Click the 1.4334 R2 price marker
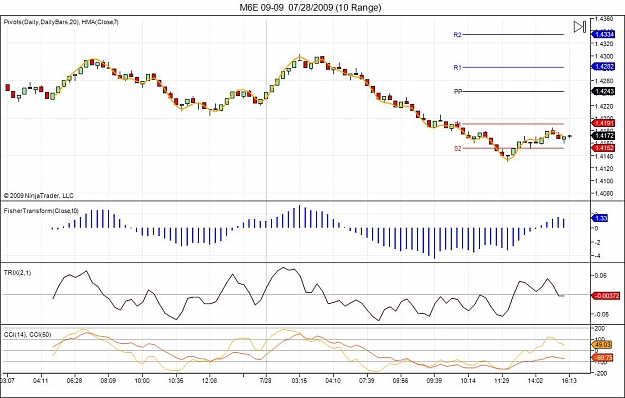 603,35
